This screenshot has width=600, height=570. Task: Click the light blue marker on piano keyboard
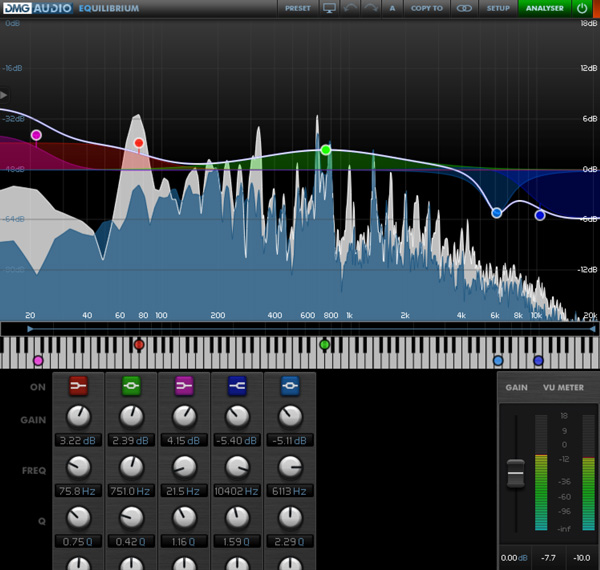(x=498, y=360)
